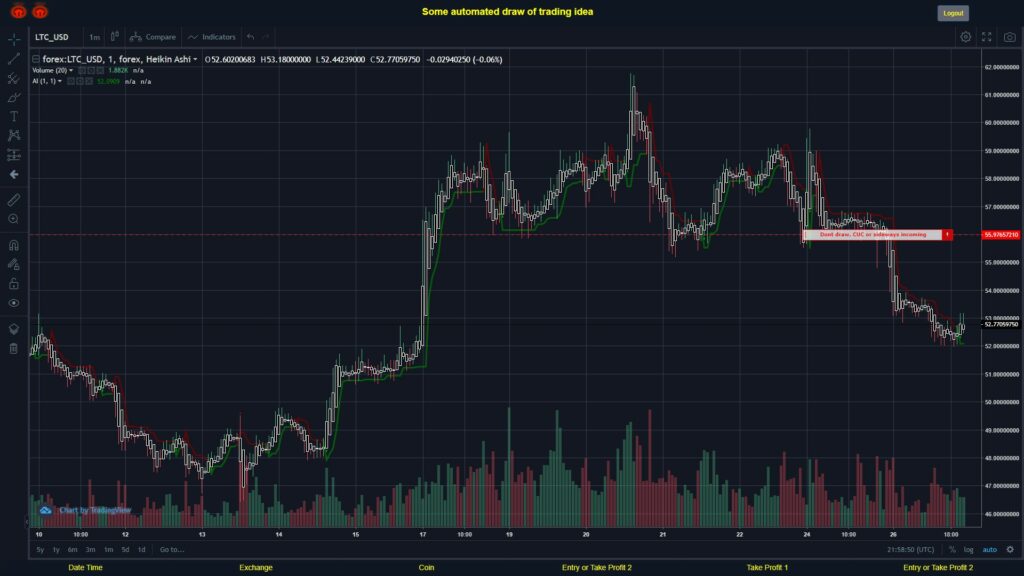Collapse the chart legend toggle

[36, 59]
